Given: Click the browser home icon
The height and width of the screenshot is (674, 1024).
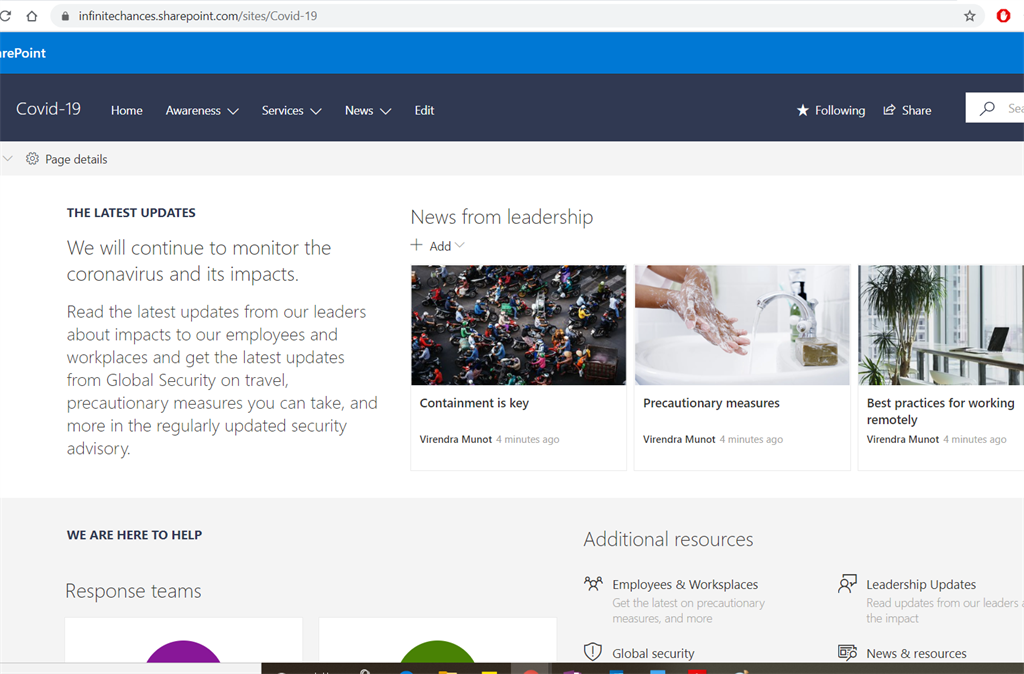Looking at the screenshot, I should click(31, 16).
